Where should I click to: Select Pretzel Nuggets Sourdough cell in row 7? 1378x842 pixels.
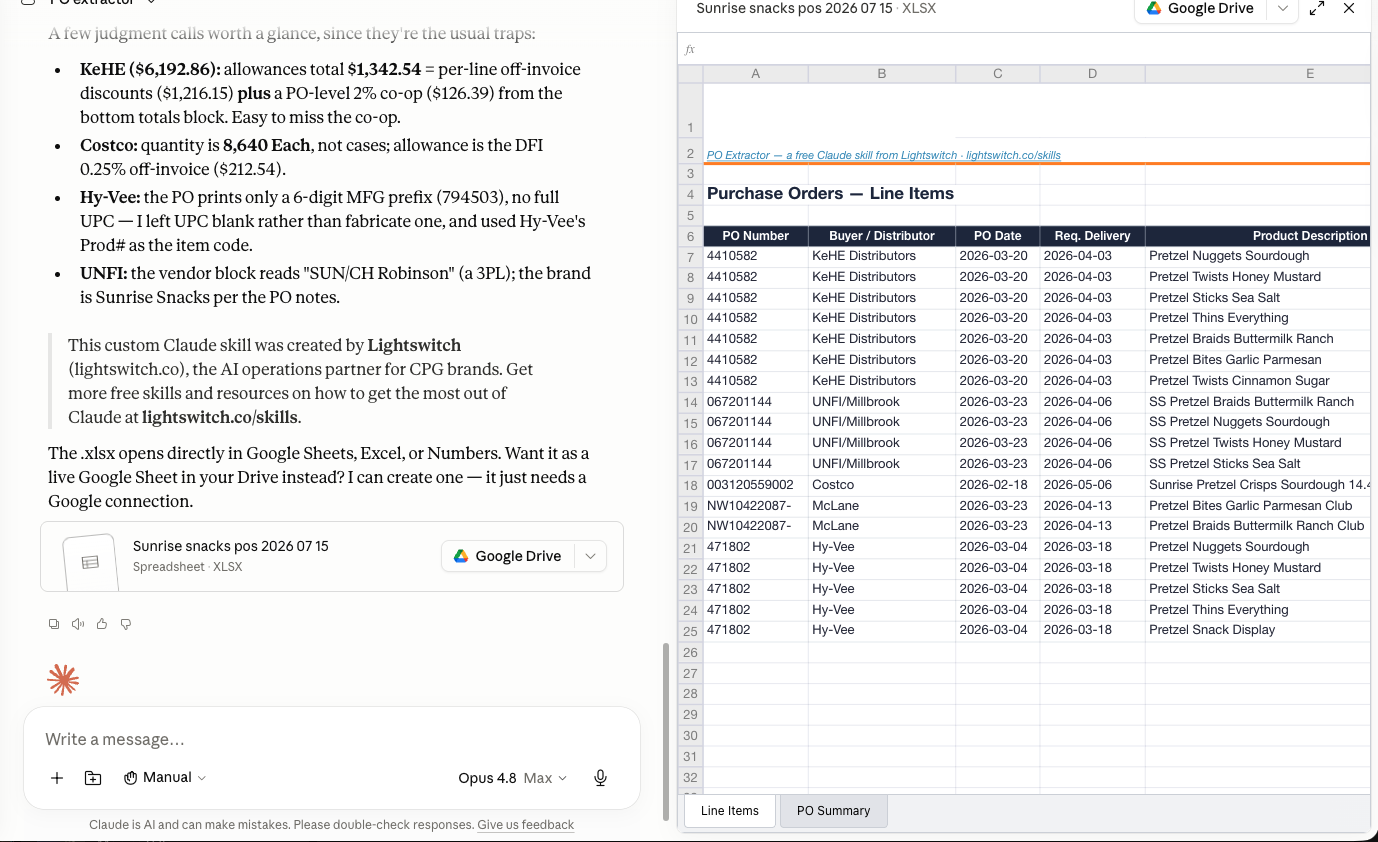[1258, 256]
